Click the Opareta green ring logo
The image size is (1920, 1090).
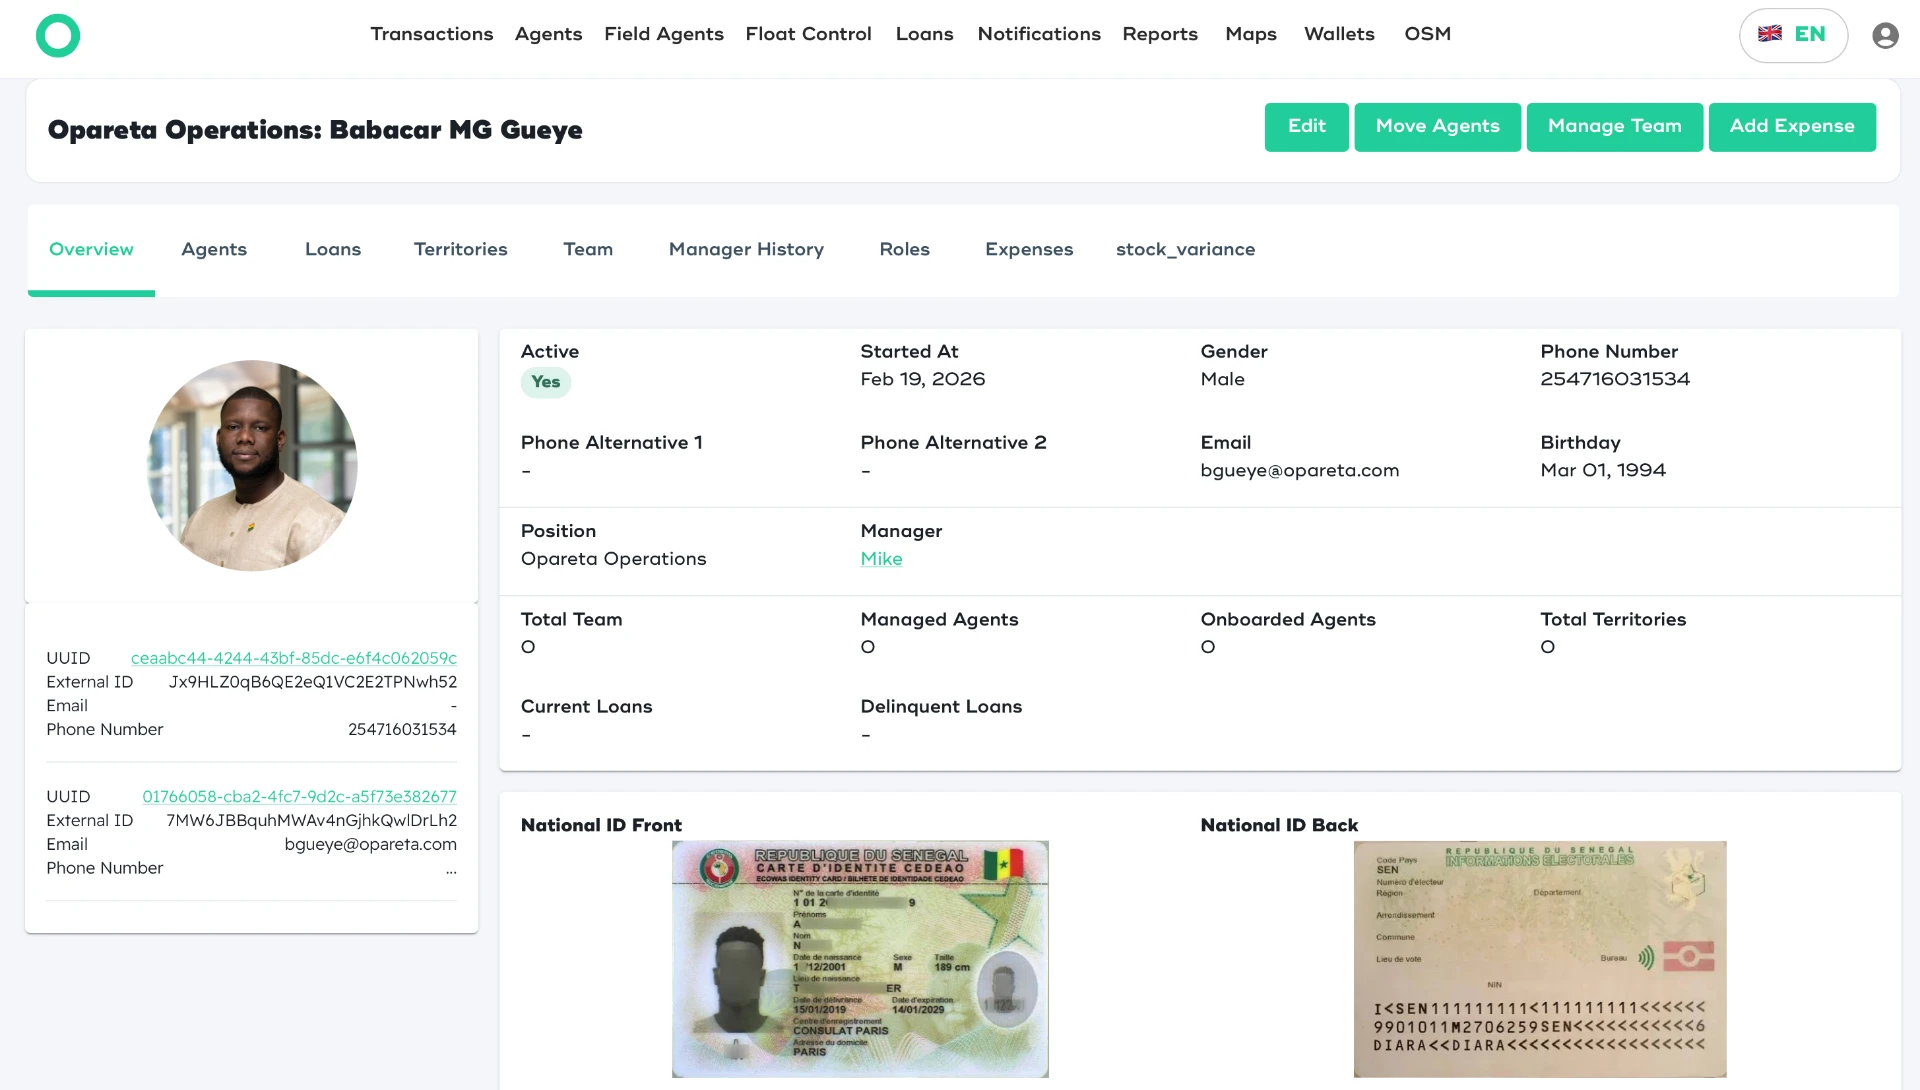58,35
